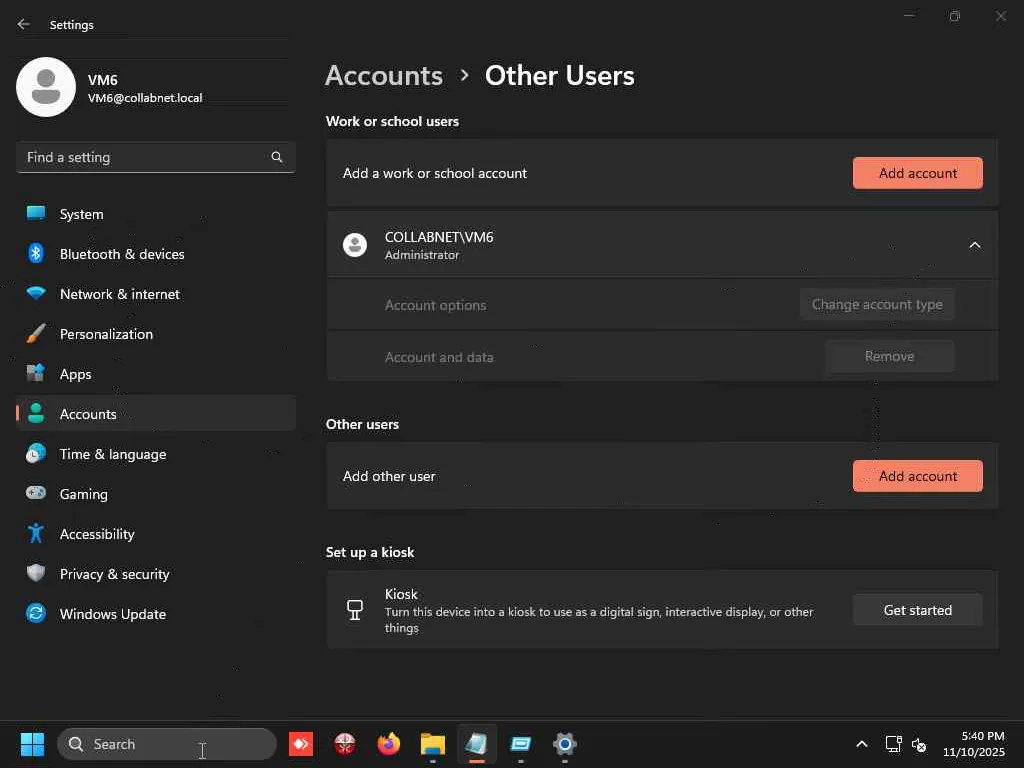Open Privacy & security settings

tap(114, 574)
